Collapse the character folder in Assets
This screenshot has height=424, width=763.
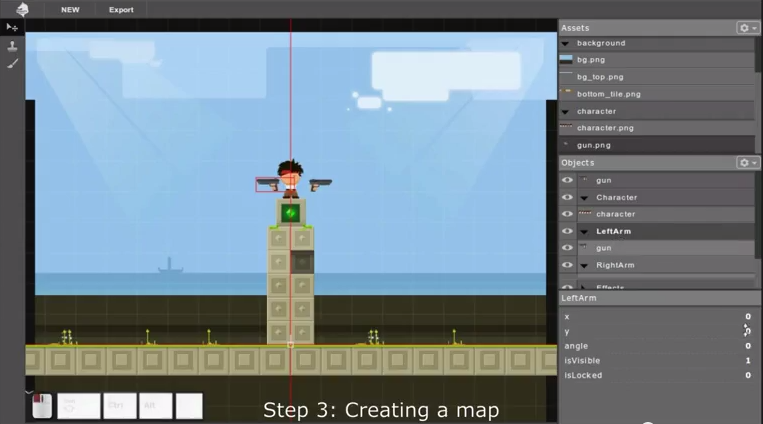[565, 111]
